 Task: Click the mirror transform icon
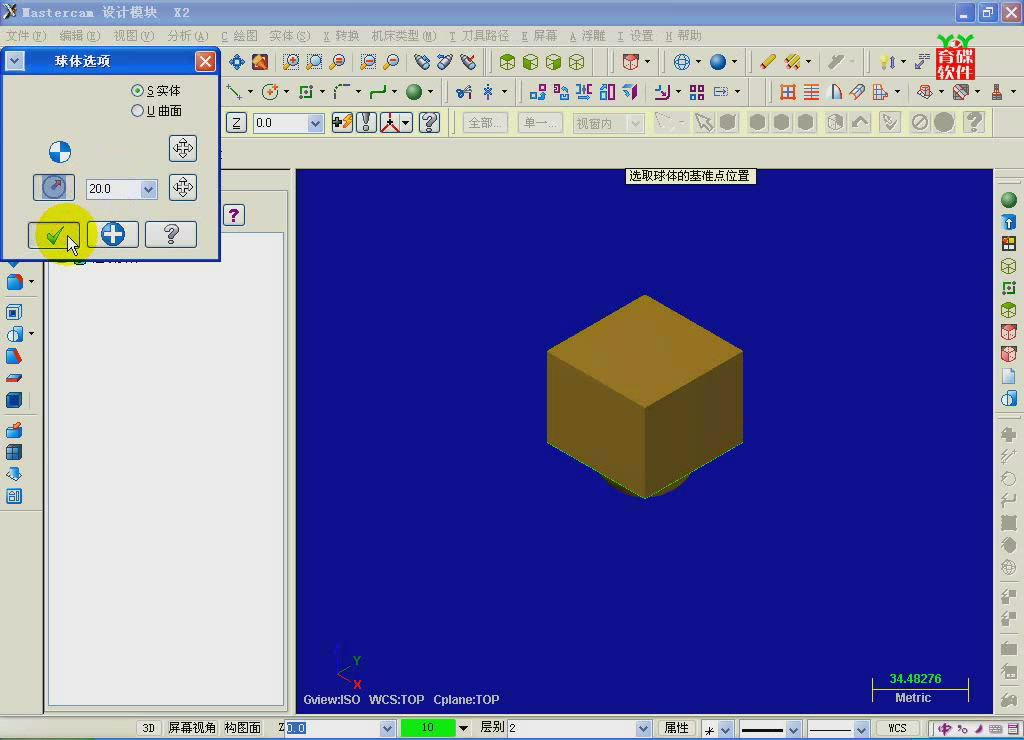pyautogui.click(x=583, y=92)
